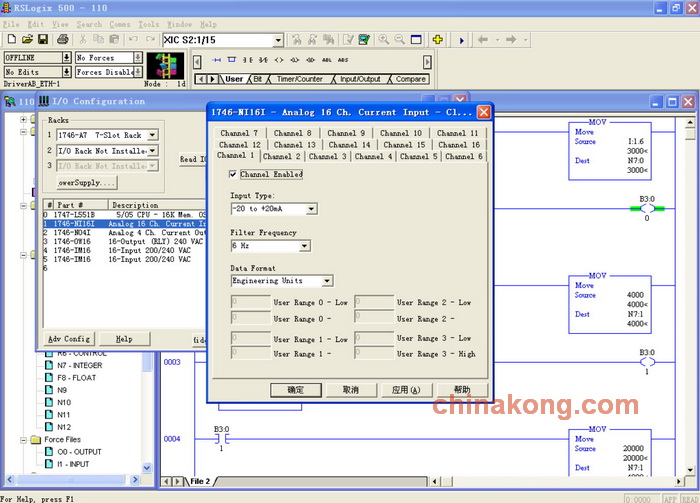Open rack 1 type dropdown

click(152, 135)
